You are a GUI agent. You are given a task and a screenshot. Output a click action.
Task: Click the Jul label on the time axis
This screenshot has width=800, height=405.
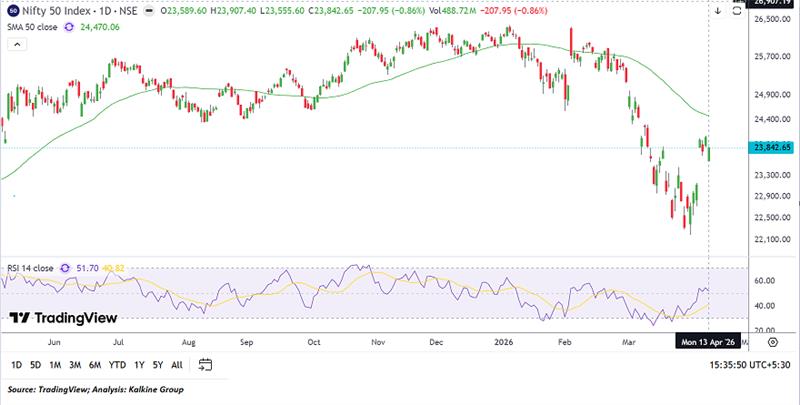click(118, 342)
